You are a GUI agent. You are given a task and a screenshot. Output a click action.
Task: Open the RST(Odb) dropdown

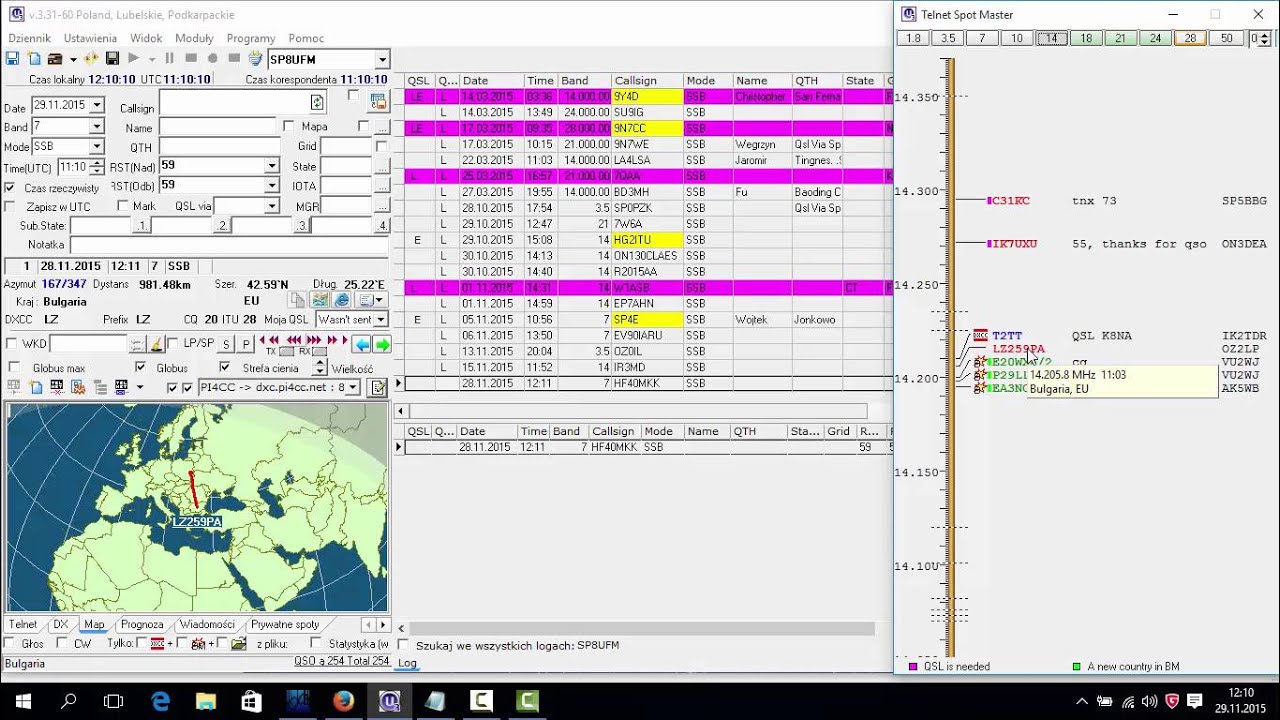[271, 185]
